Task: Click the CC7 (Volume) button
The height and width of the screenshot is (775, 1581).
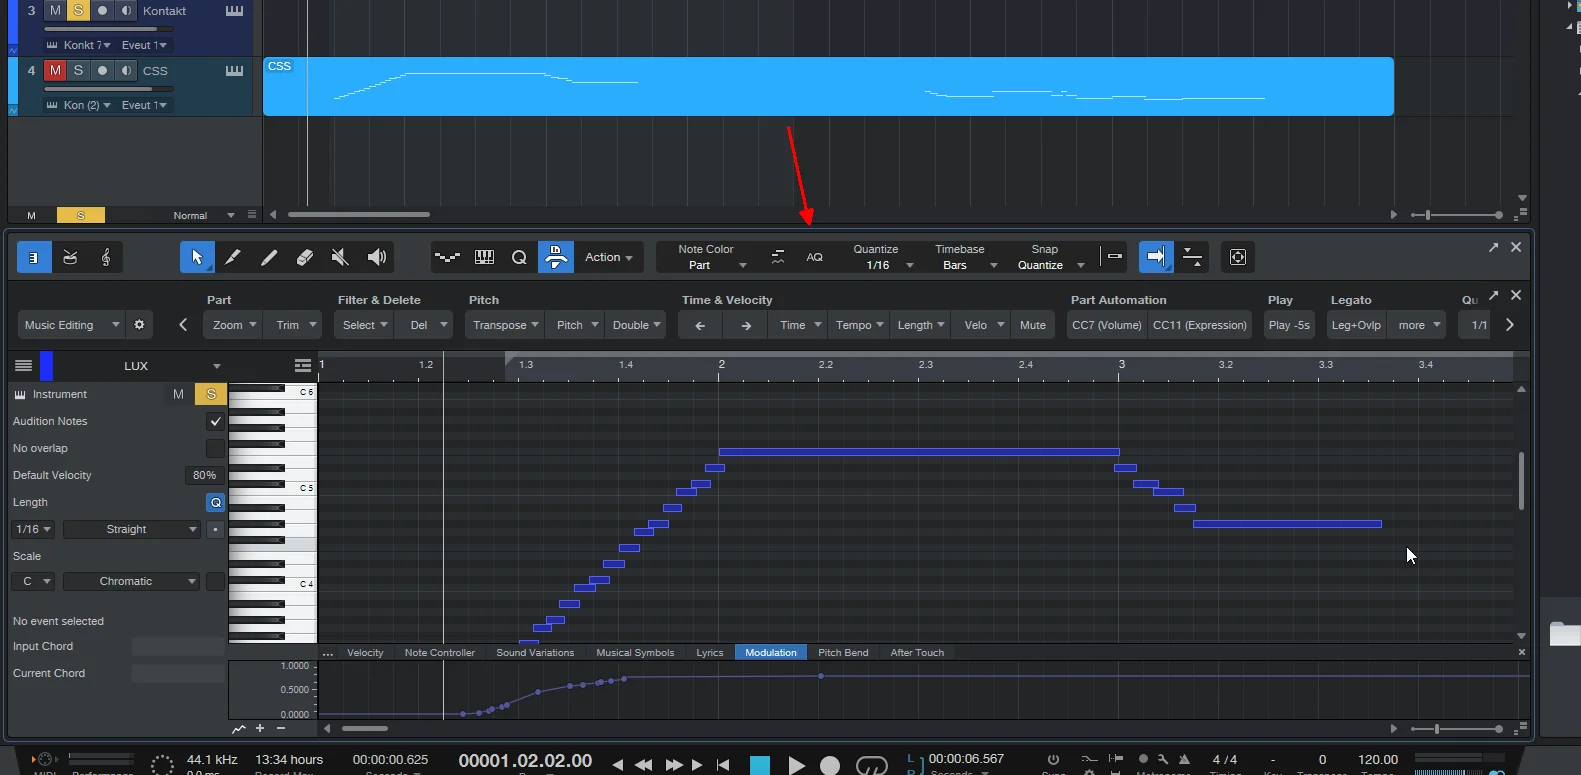Action: pos(1106,325)
